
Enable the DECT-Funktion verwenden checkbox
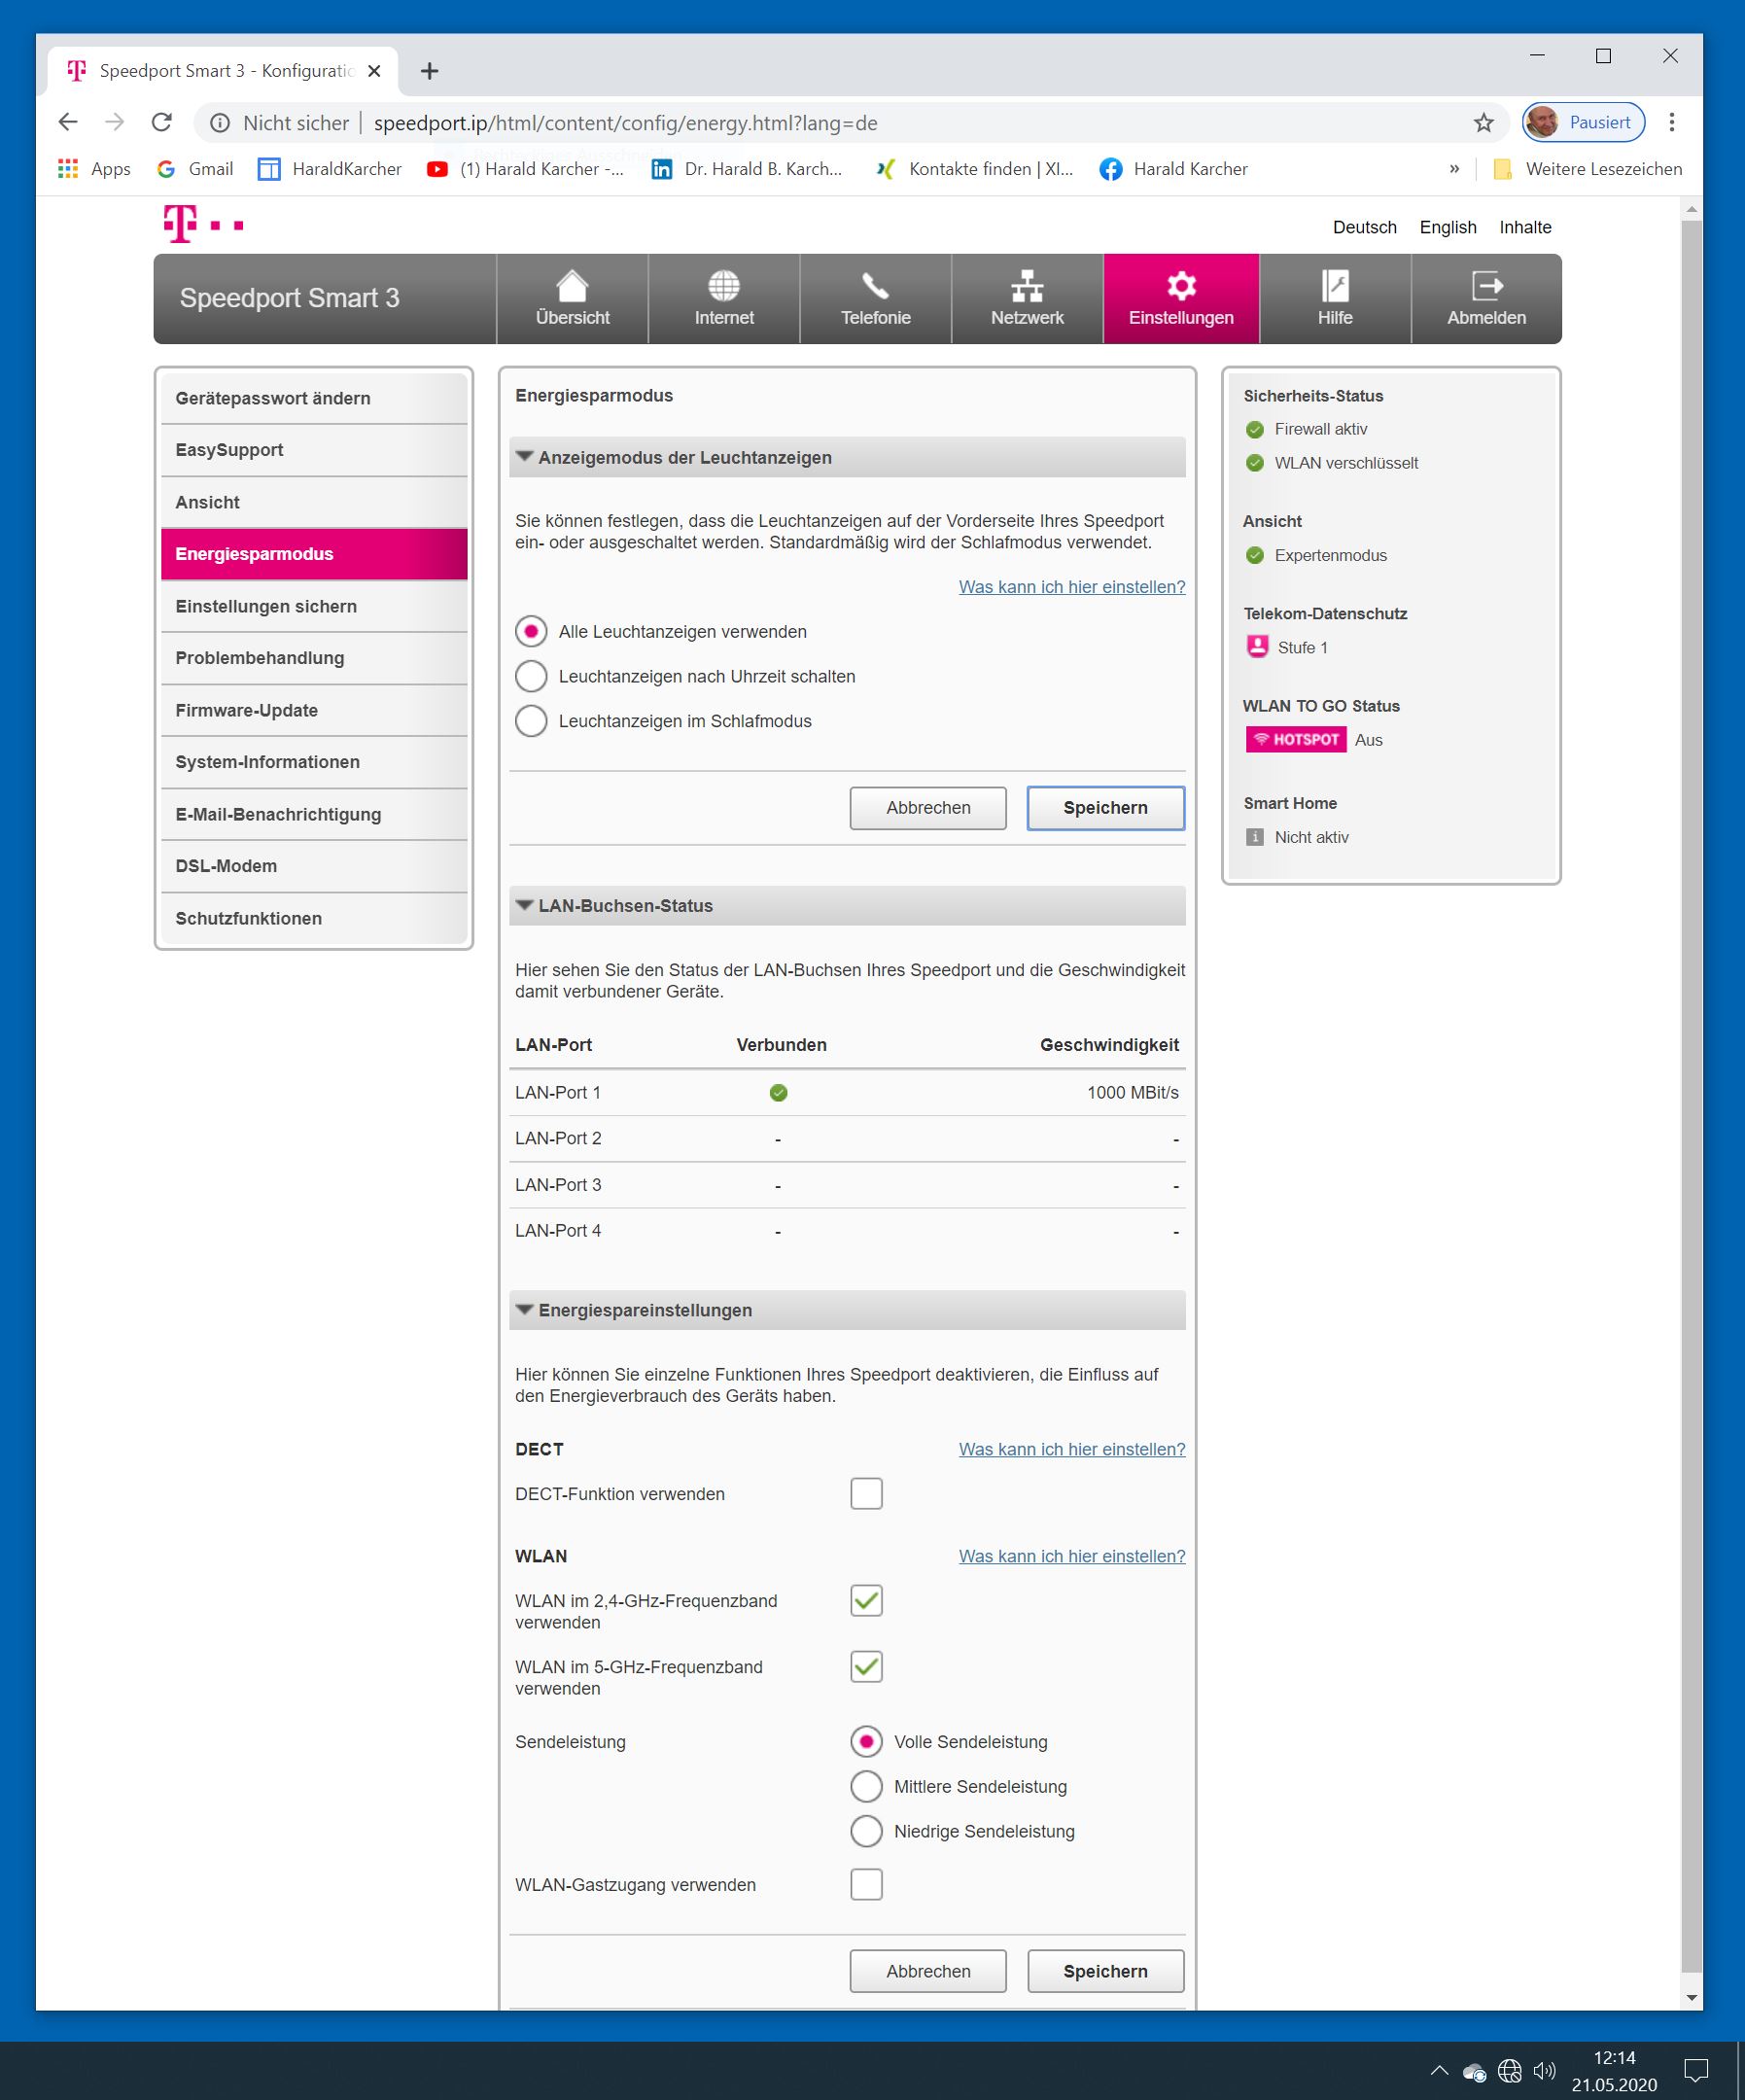tap(866, 1493)
